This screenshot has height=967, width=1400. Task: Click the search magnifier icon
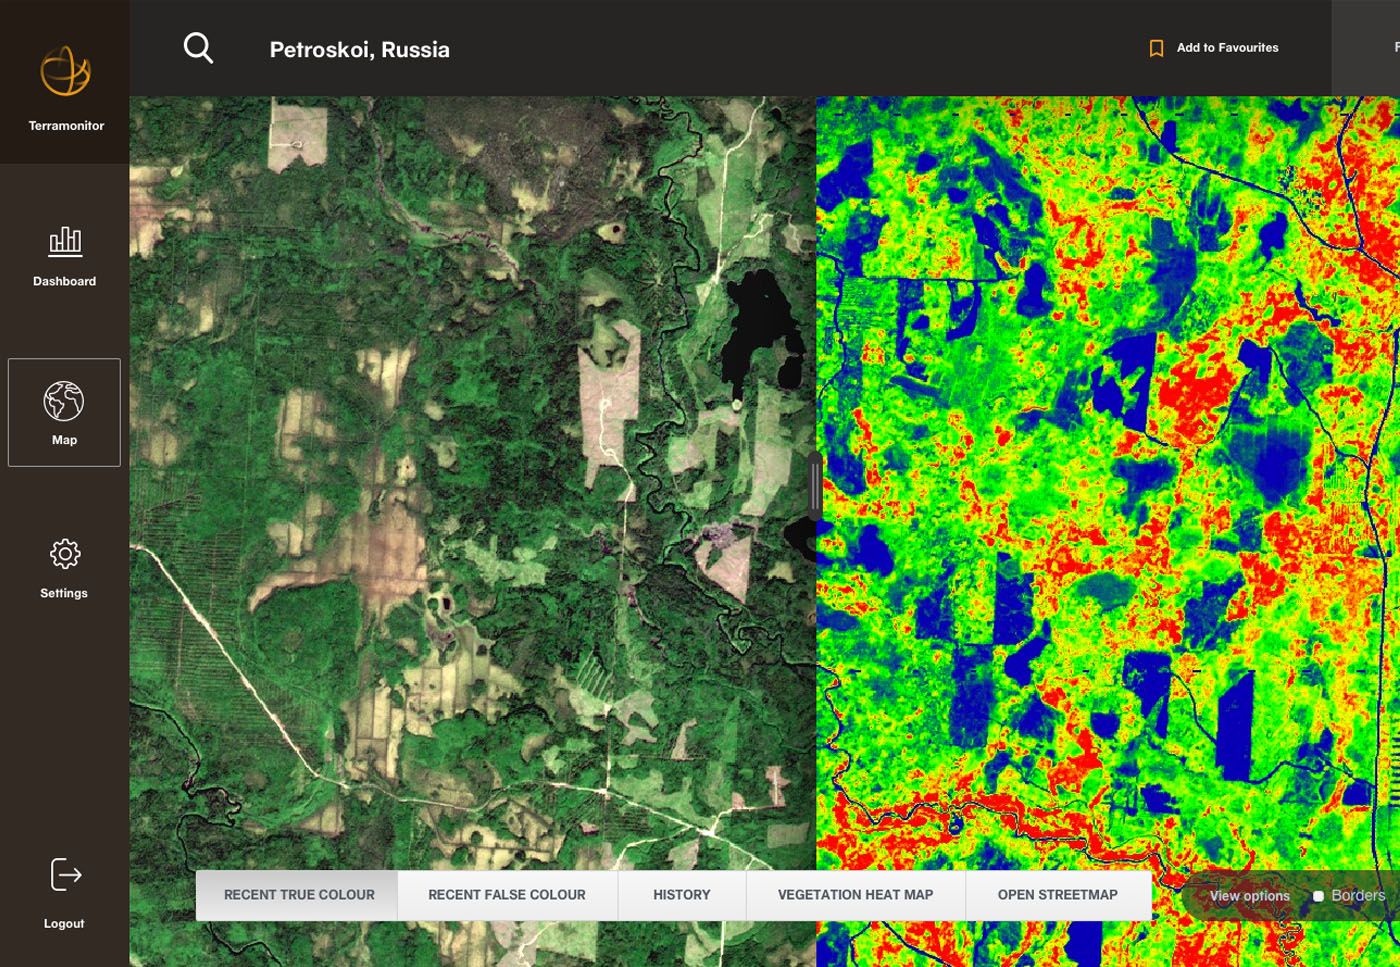pyautogui.click(x=198, y=47)
